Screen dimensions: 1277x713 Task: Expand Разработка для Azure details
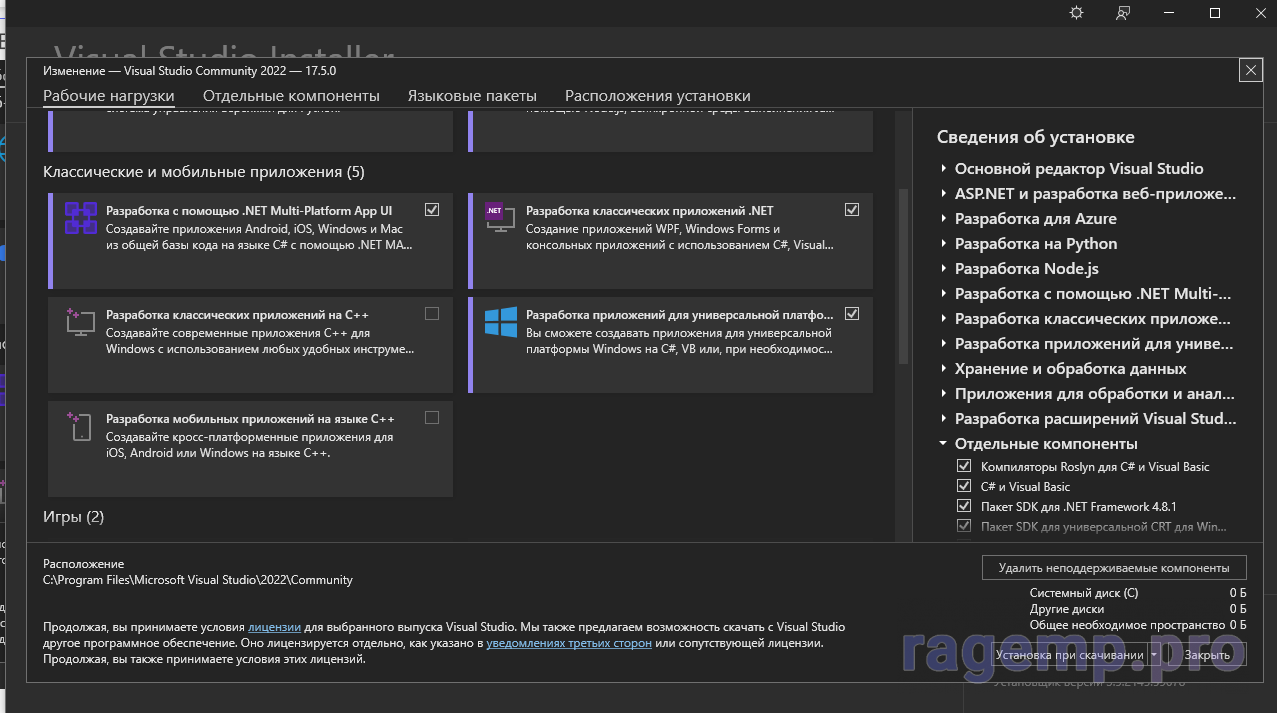pyautogui.click(x=943, y=219)
